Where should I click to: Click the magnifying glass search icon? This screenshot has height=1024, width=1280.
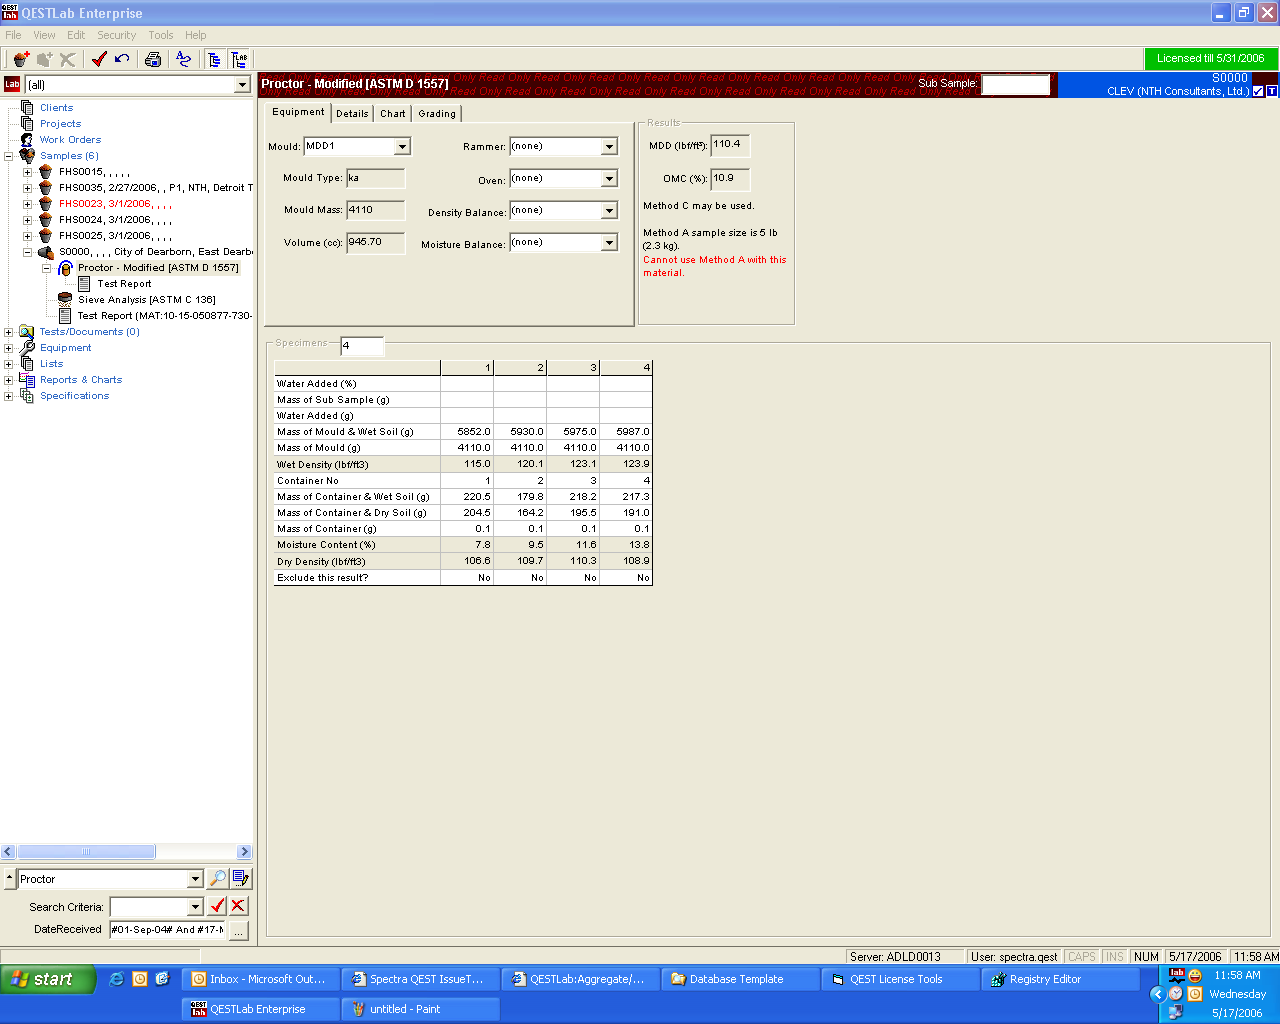click(217, 879)
